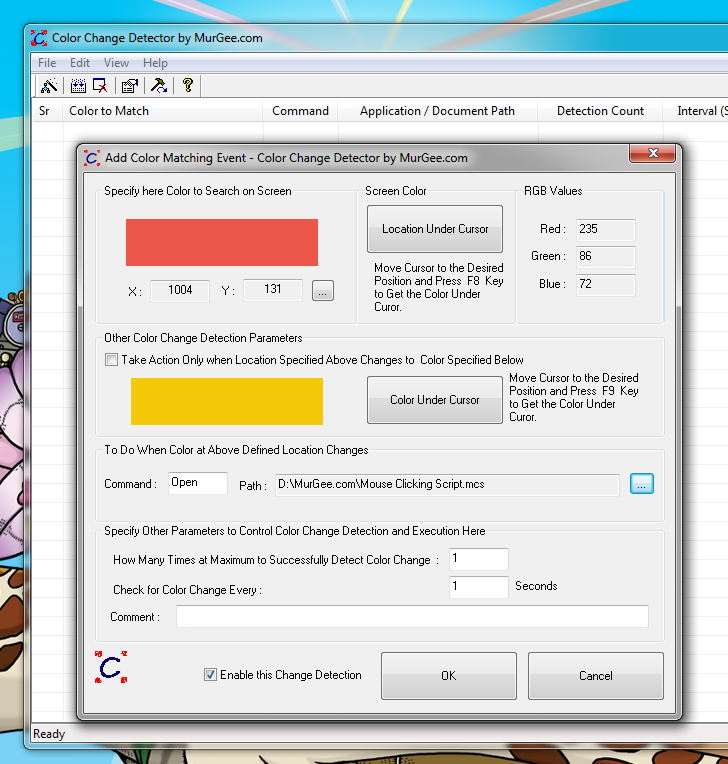
Task: Click the Application / Document Path column header
Action: [x=438, y=111]
